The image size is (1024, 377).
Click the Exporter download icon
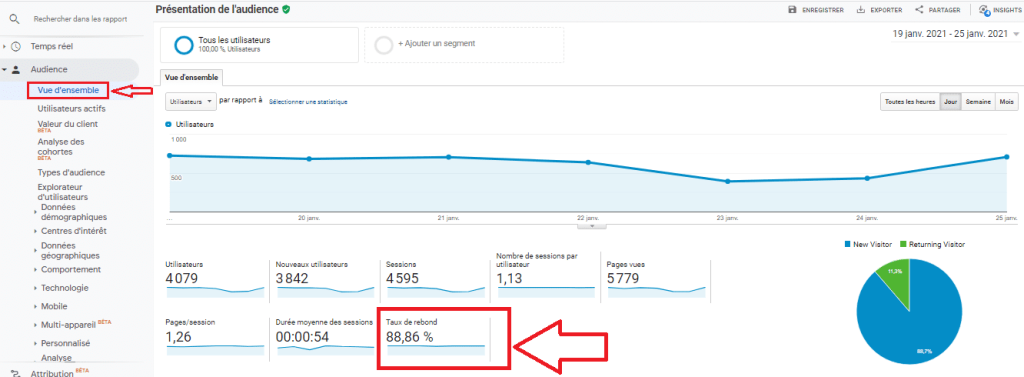coord(861,10)
